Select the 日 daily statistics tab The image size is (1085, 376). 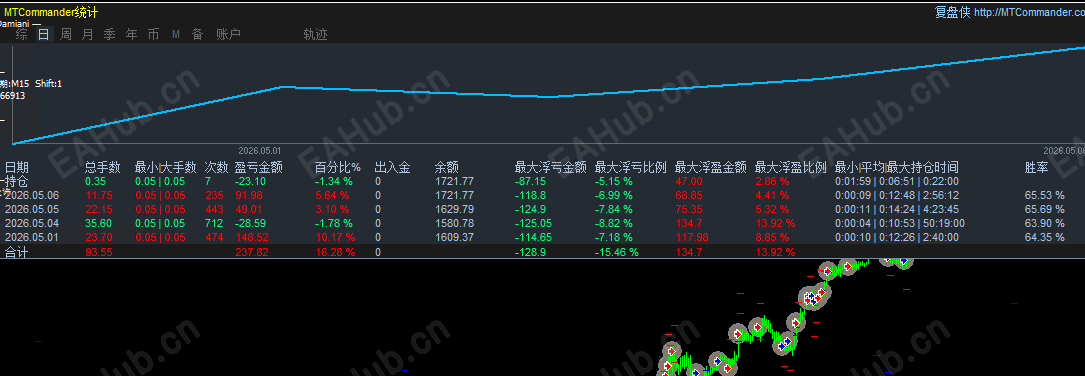(x=44, y=35)
